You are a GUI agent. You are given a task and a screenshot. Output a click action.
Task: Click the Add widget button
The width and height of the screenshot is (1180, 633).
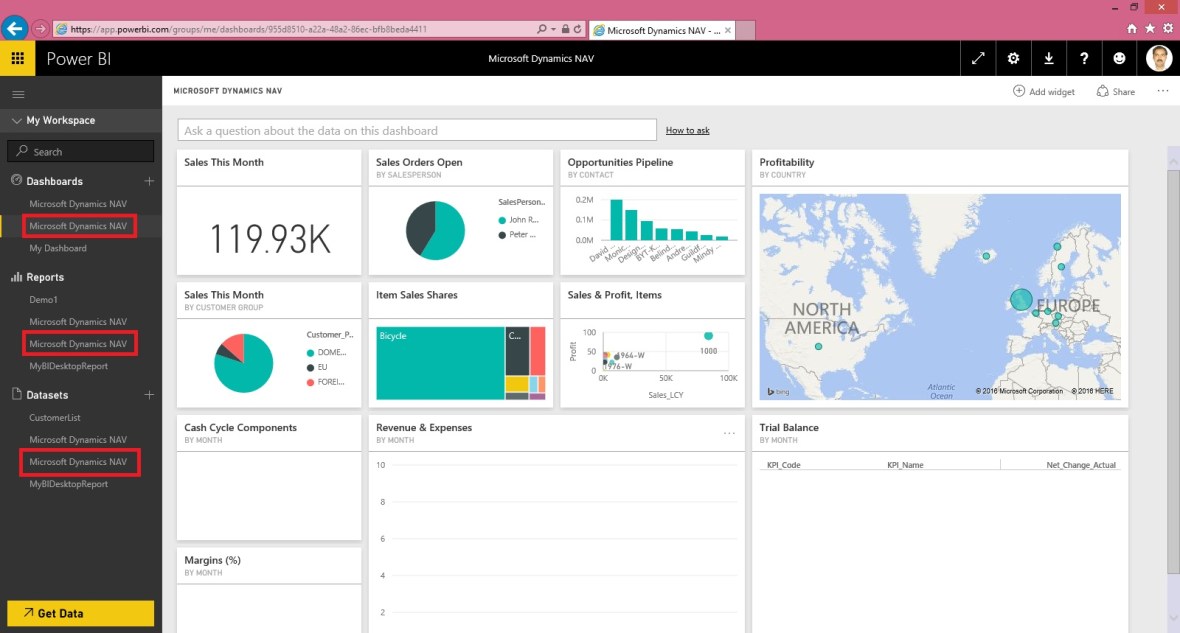(1043, 90)
